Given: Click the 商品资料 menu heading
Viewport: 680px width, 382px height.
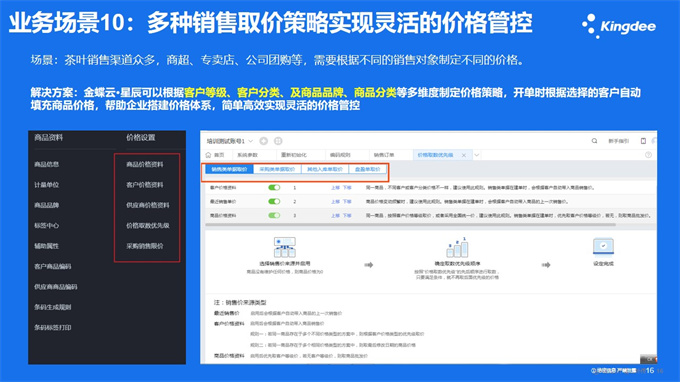Looking at the screenshot, I should [49, 137].
